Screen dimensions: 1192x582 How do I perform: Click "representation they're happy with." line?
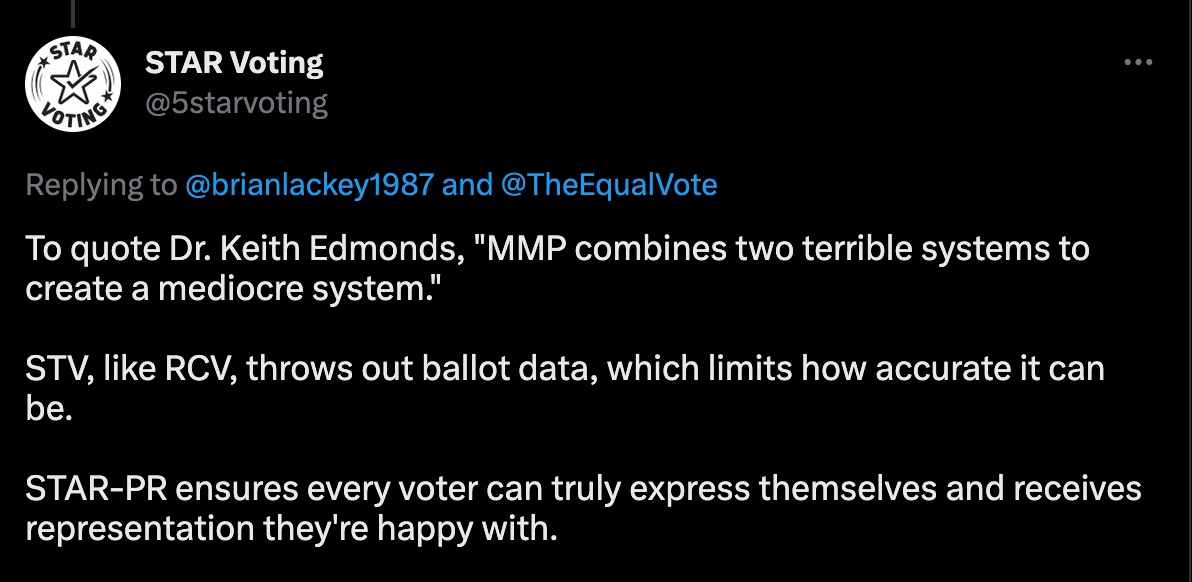click(291, 530)
